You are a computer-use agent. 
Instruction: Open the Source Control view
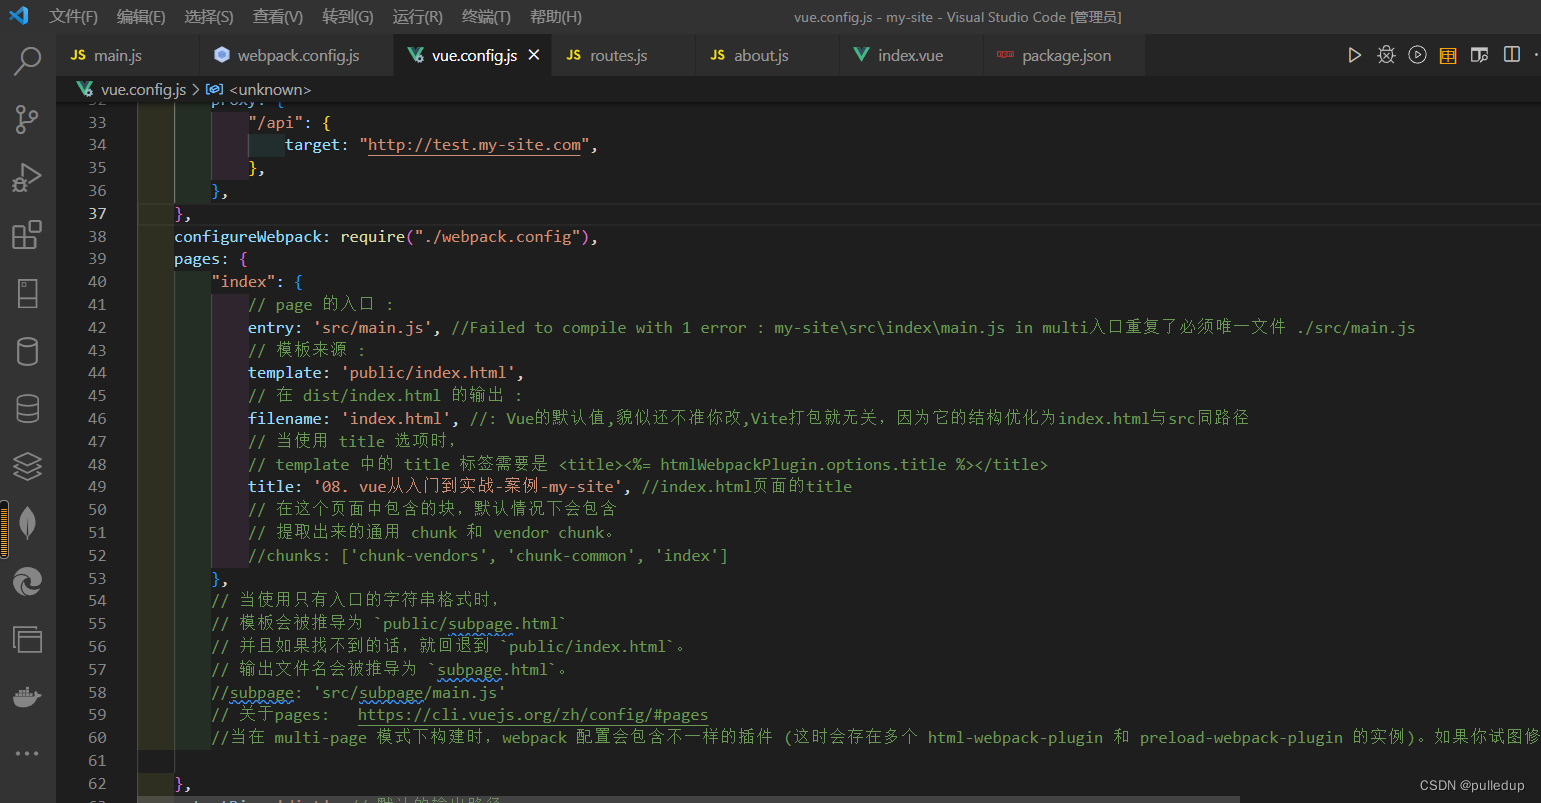tap(27, 119)
